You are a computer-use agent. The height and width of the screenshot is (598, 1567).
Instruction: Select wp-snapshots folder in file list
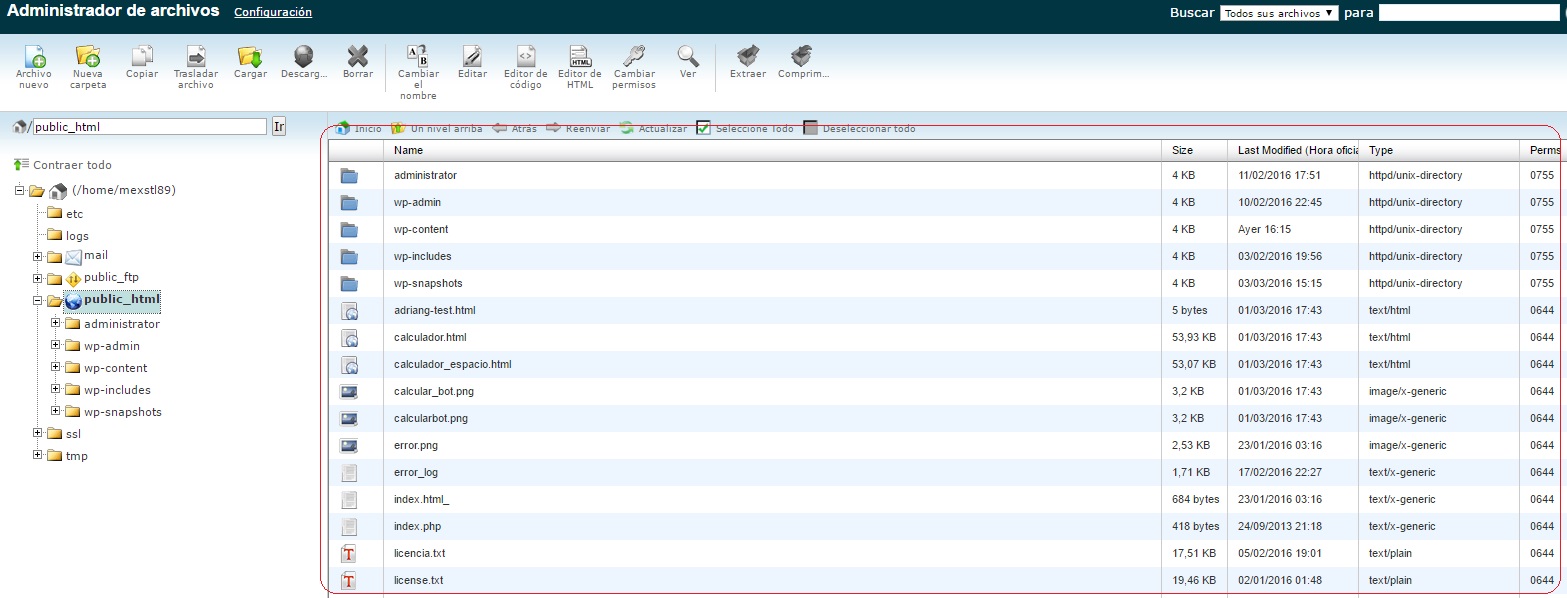[428, 283]
